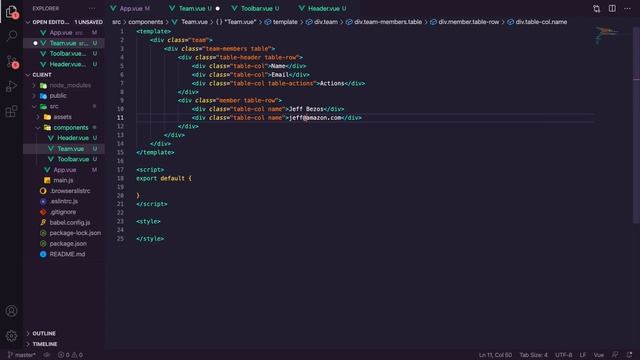
Task: Change 'LF' end of line sequence
Action: [x=583, y=355]
